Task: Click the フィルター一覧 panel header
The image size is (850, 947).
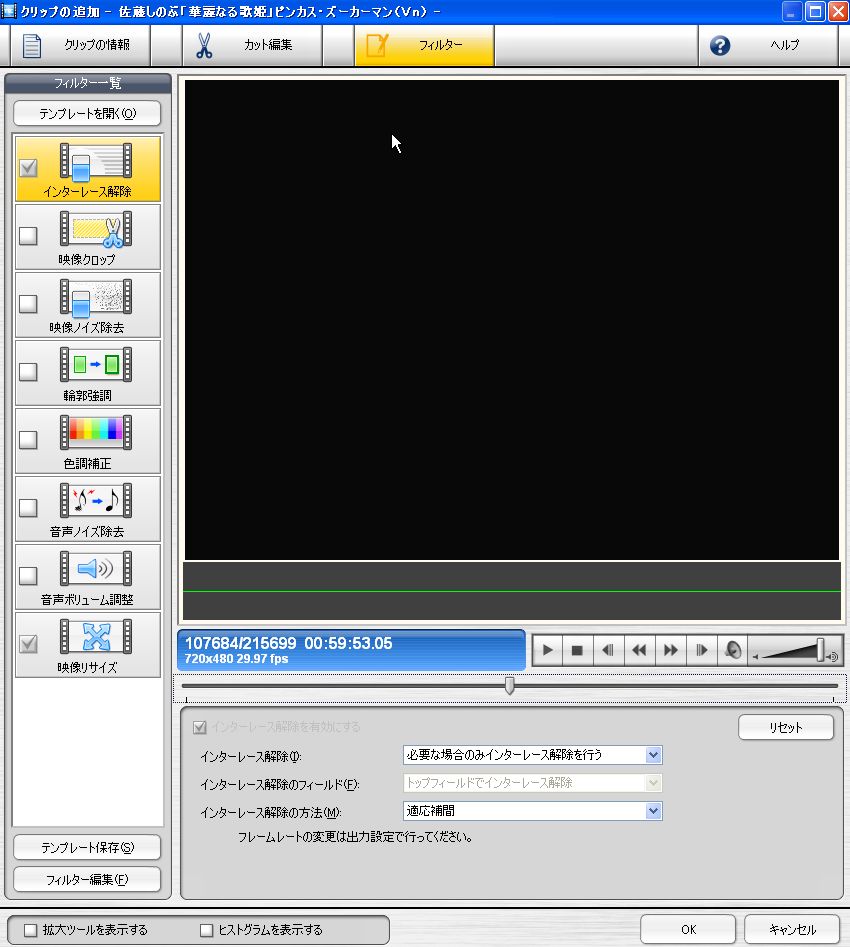Action: coord(88,83)
